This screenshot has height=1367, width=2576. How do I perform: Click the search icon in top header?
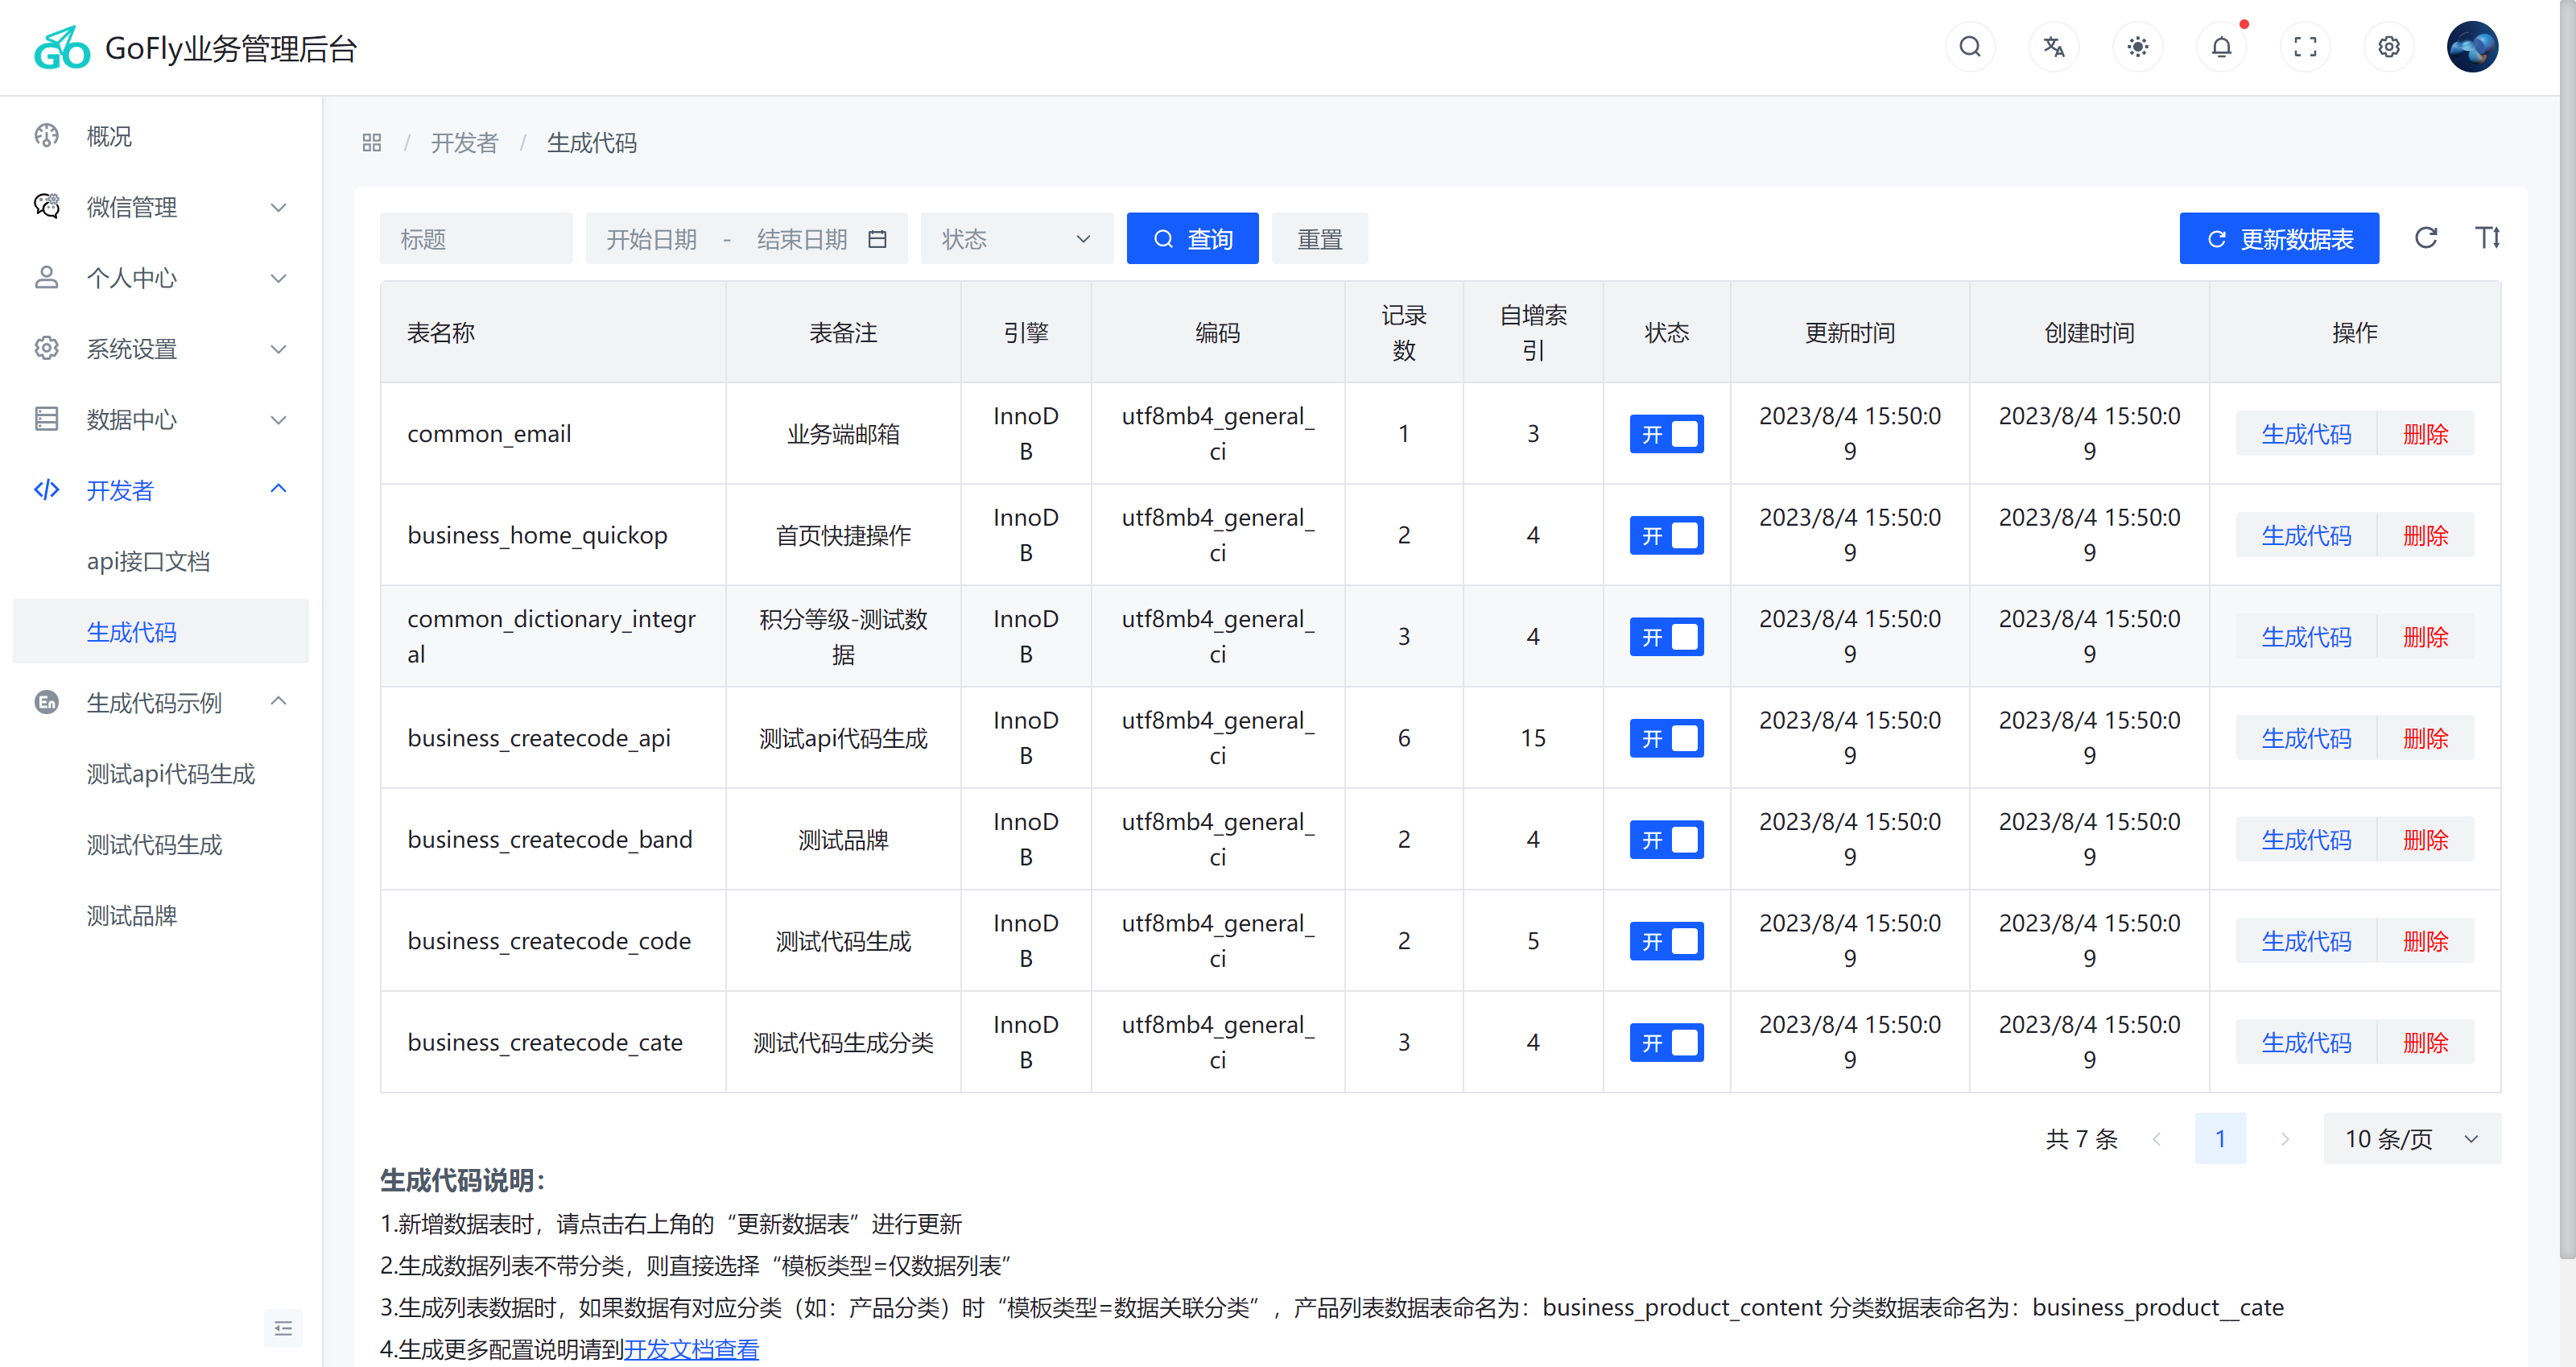(x=1970, y=47)
